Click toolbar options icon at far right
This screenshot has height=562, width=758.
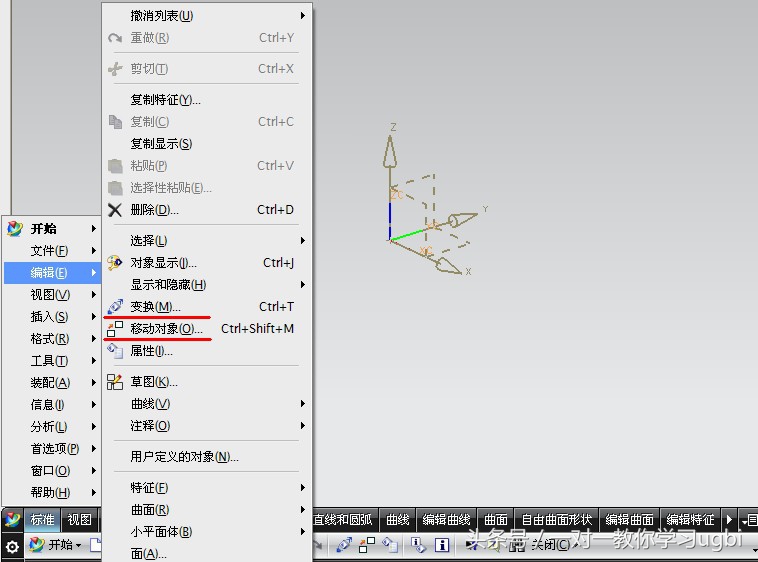point(750,520)
